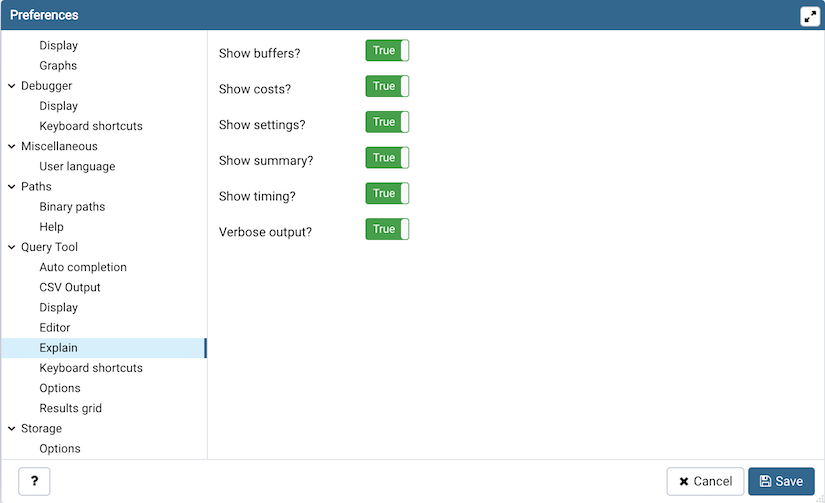Toggle the Show costs switch

tap(387, 87)
